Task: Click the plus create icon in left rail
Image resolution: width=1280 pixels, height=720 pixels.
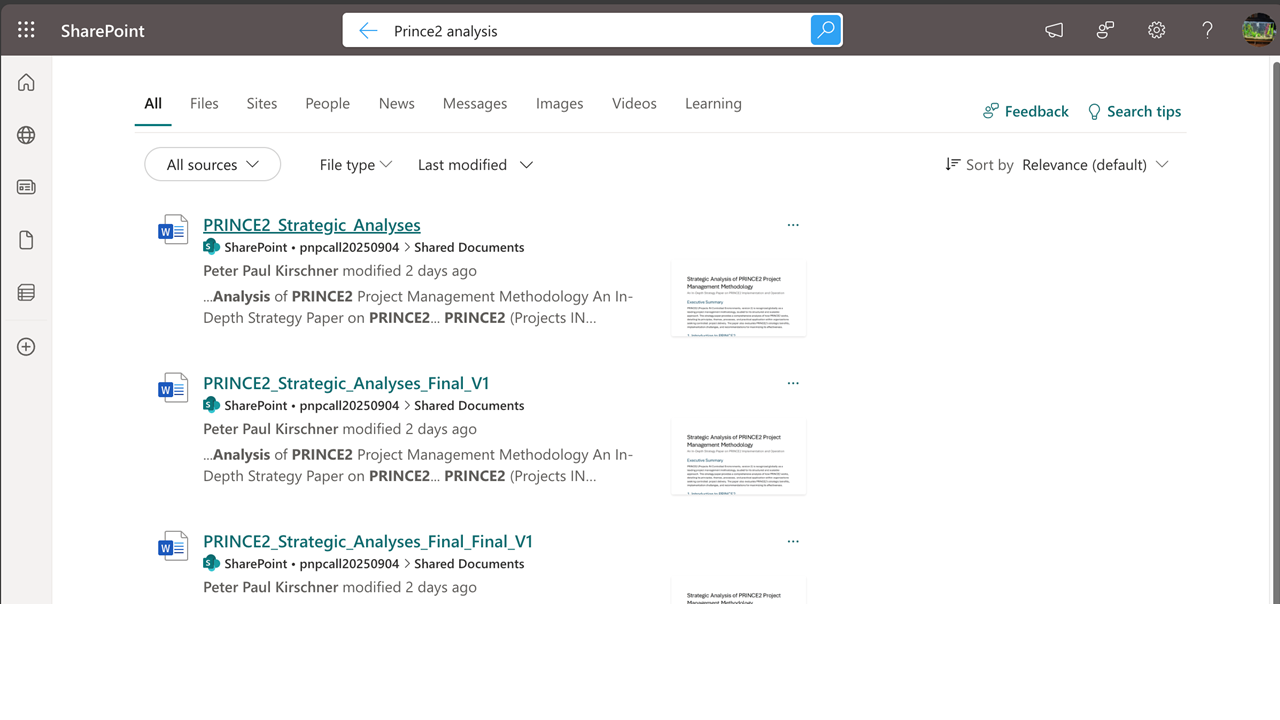Action: (x=26, y=347)
